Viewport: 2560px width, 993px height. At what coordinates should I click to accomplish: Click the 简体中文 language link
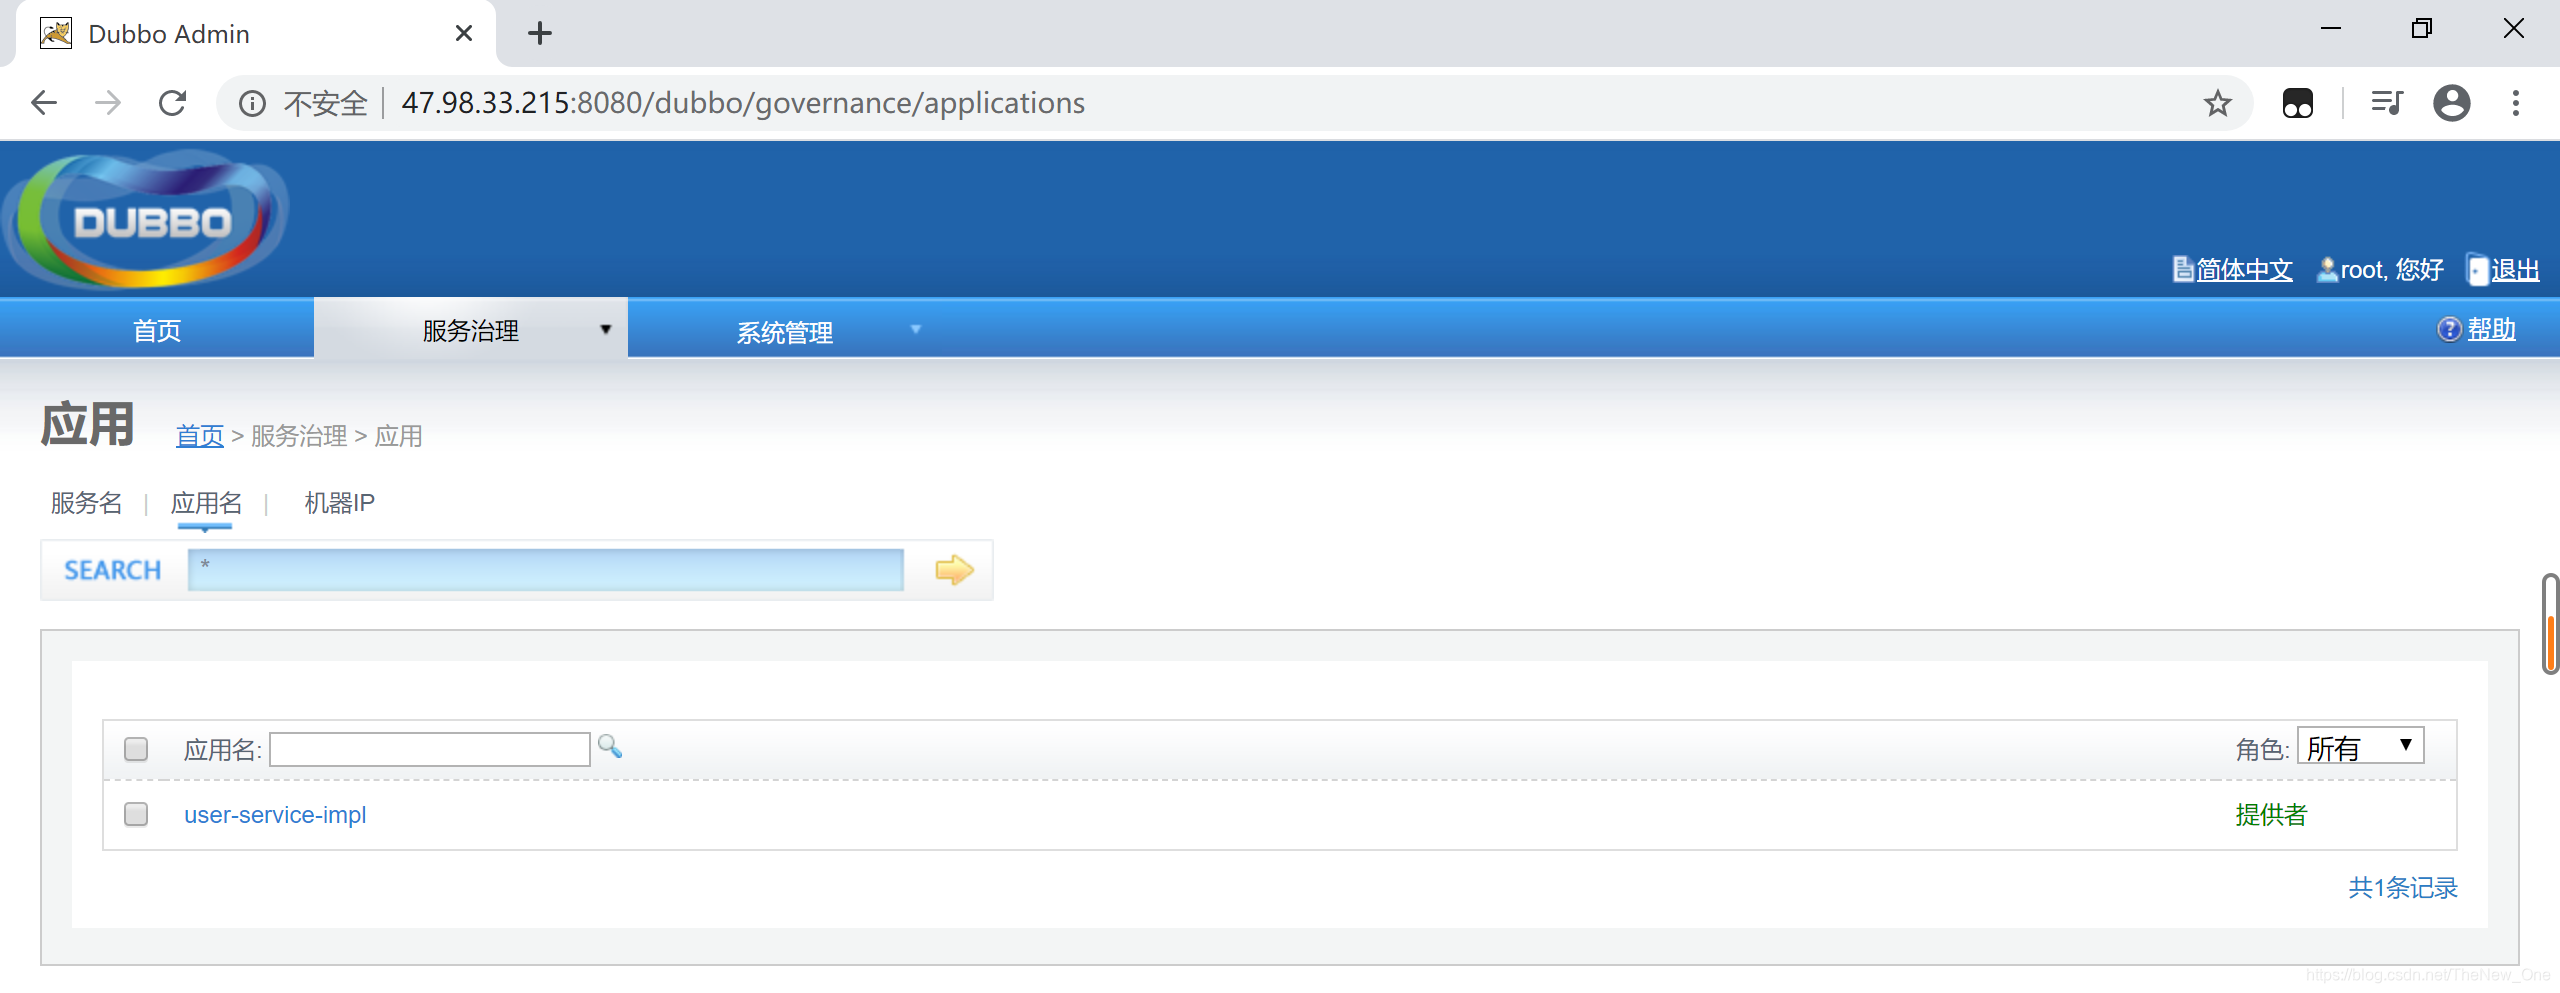[x=2245, y=270]
